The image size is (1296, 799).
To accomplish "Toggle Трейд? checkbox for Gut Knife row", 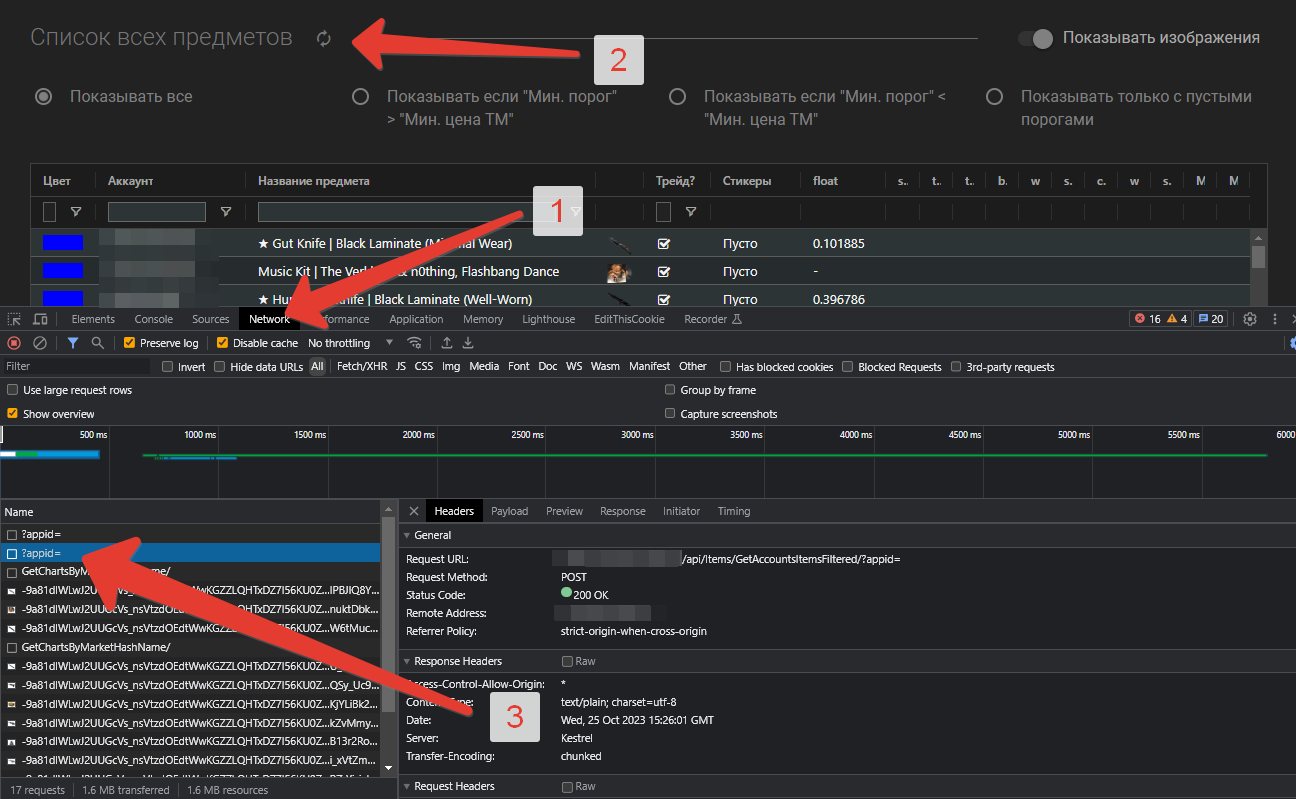I will pyautogui.click(x=663, y=244).
